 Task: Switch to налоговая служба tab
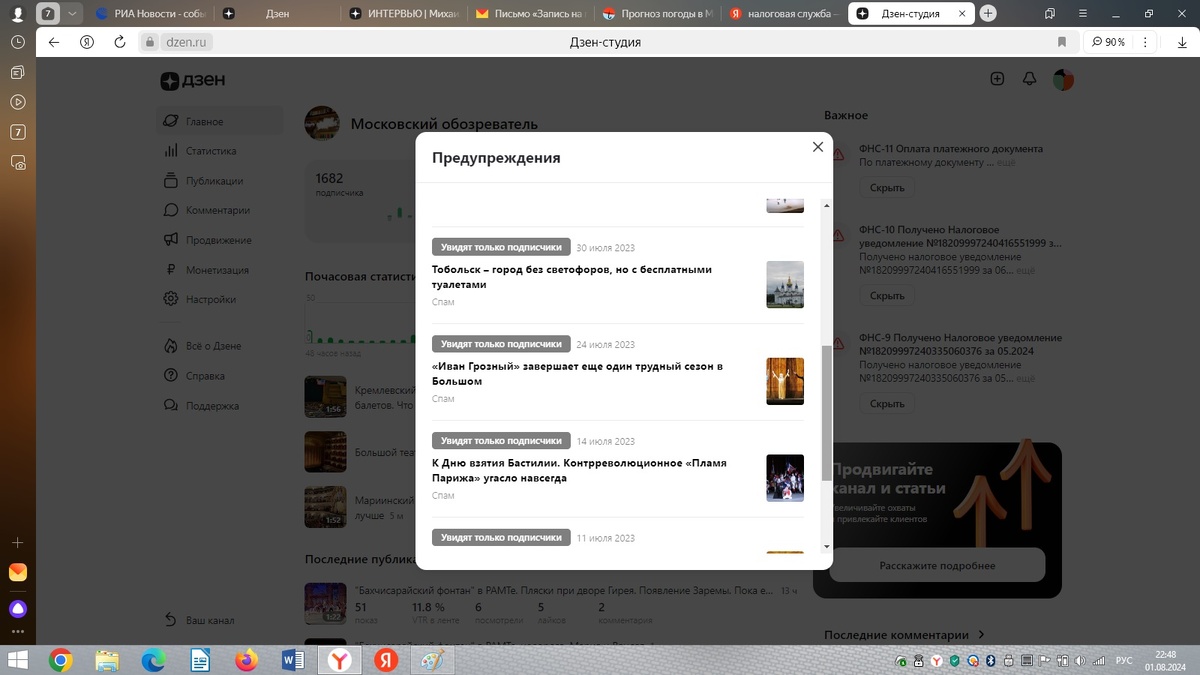[784, 14]
